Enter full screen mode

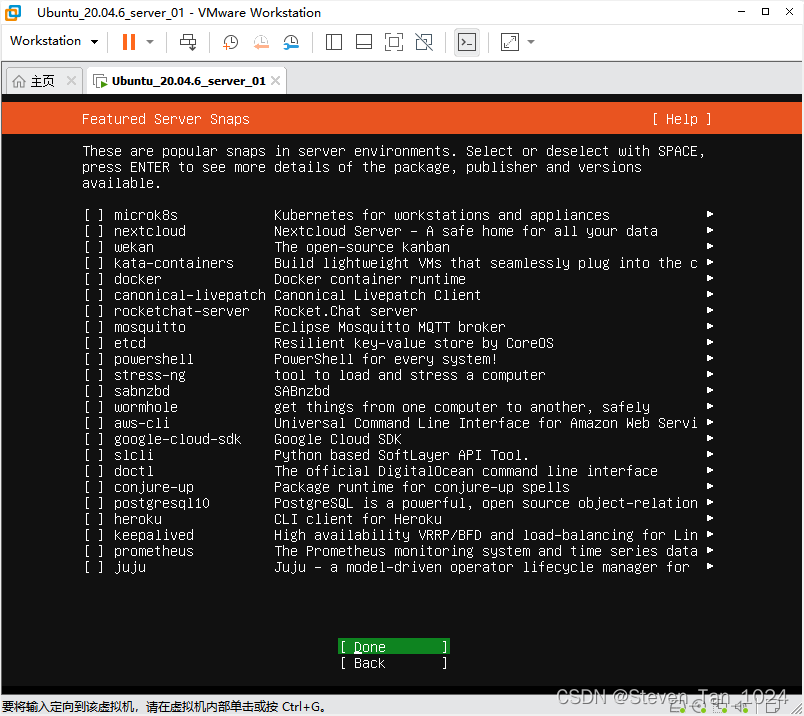pyautogui.click(x=394, y=42)
